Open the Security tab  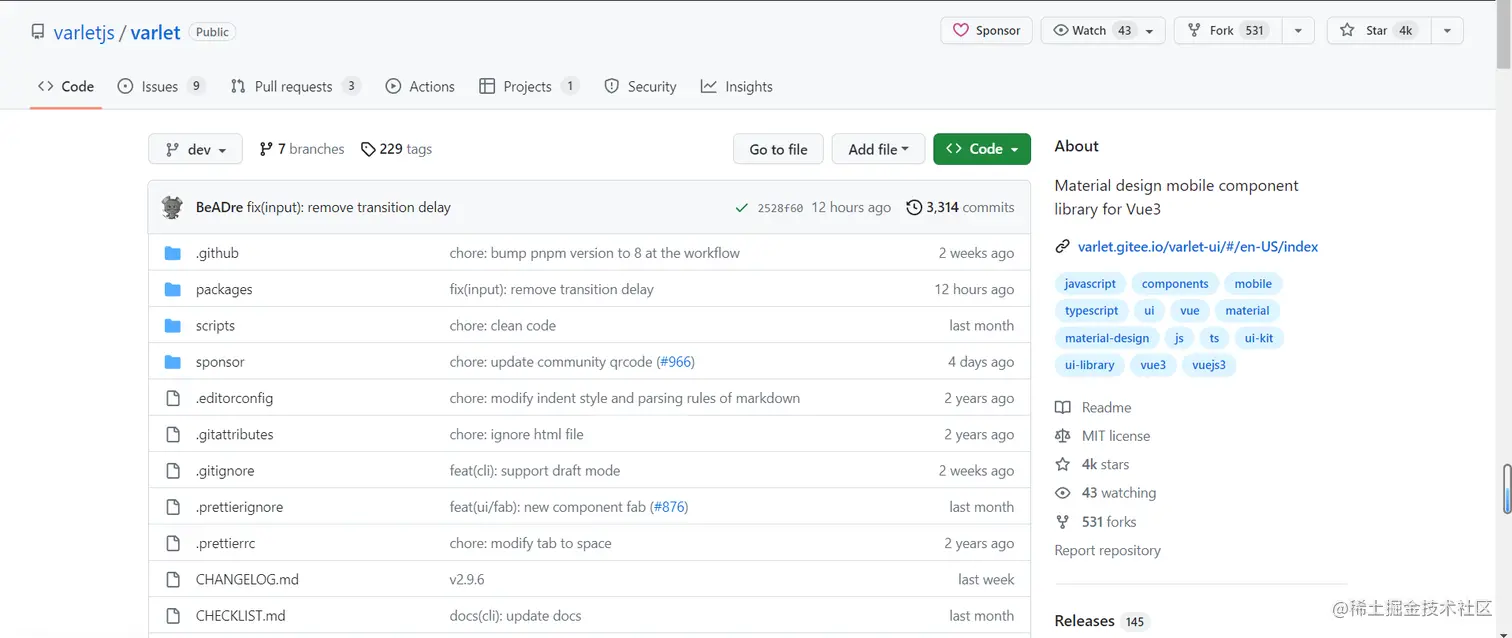tap(641, 87)
